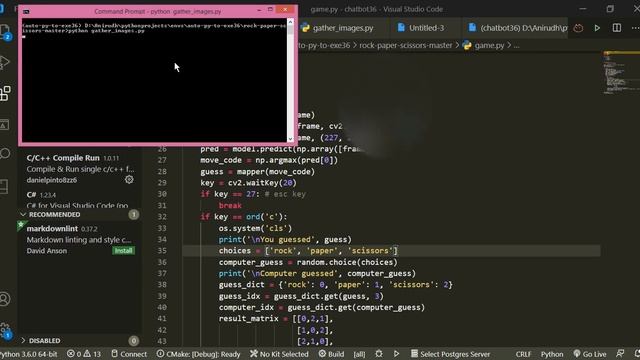The image size is (640, 360).
Task: Click the 'scissors' string on line 35
Action: click(370, 251)
